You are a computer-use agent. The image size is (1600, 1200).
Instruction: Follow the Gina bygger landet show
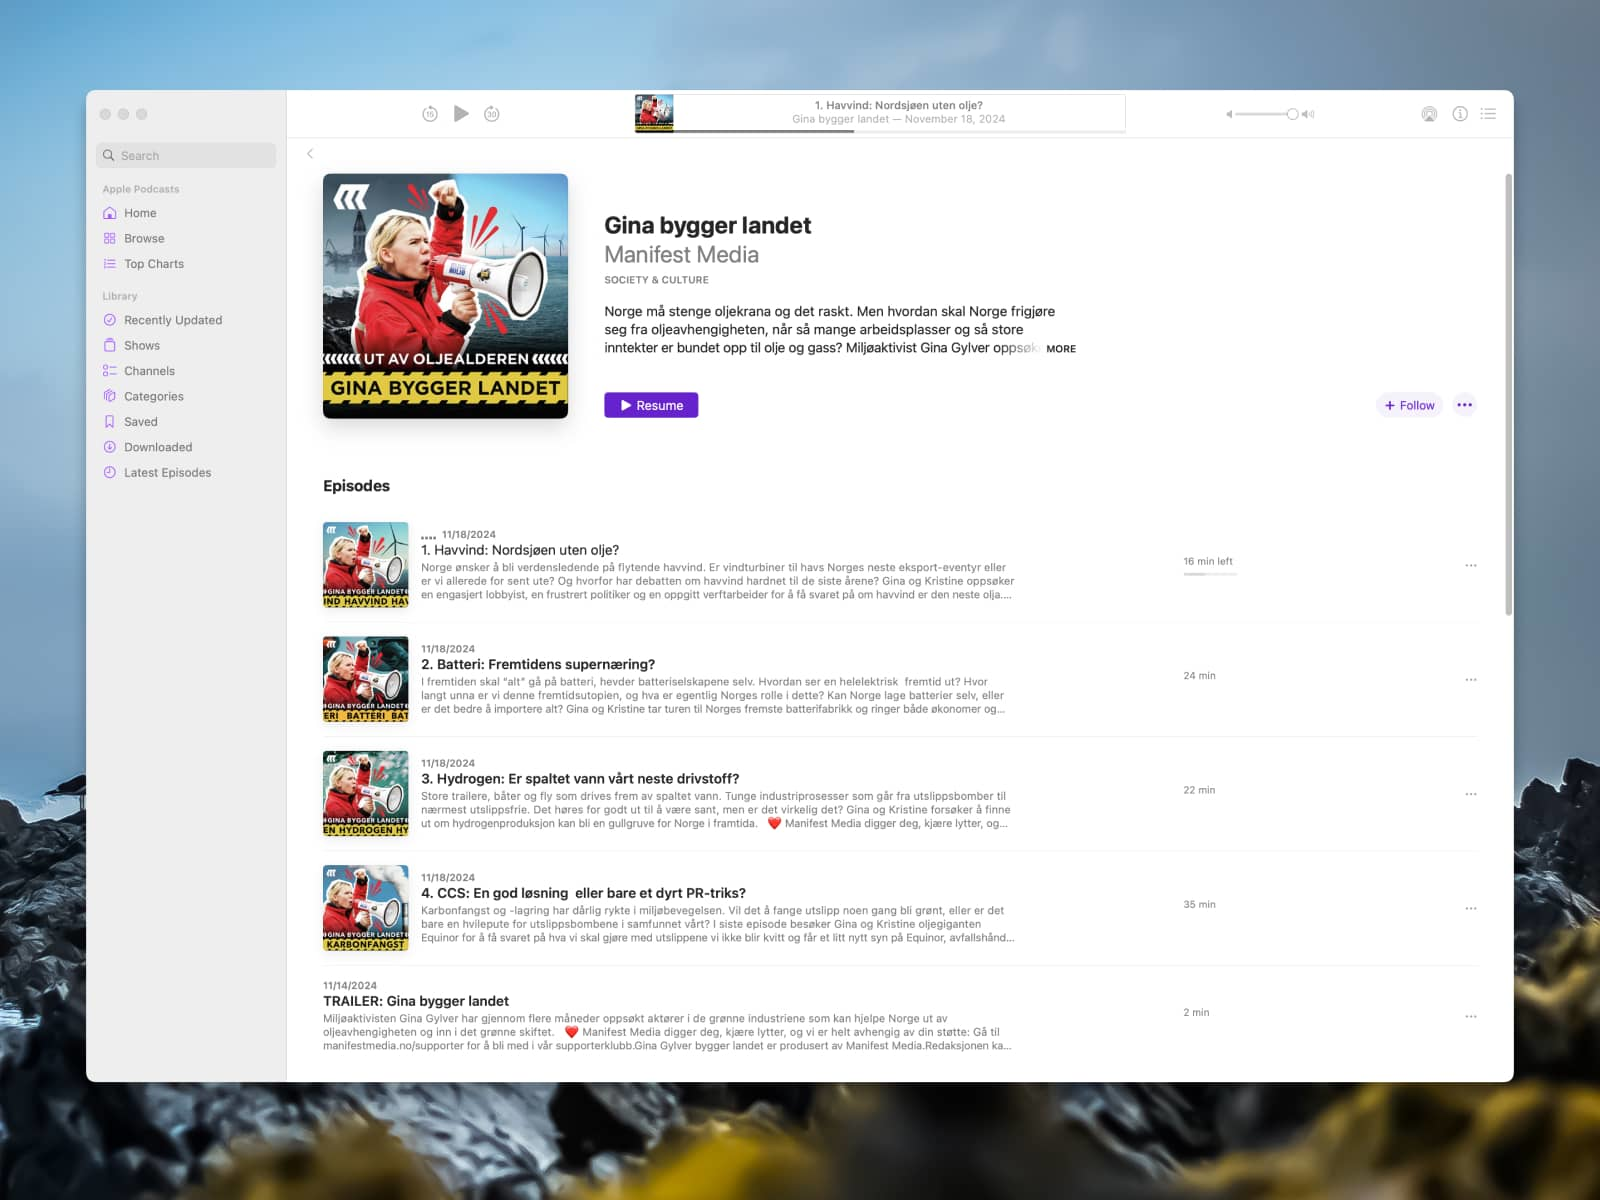point(1409,405)
